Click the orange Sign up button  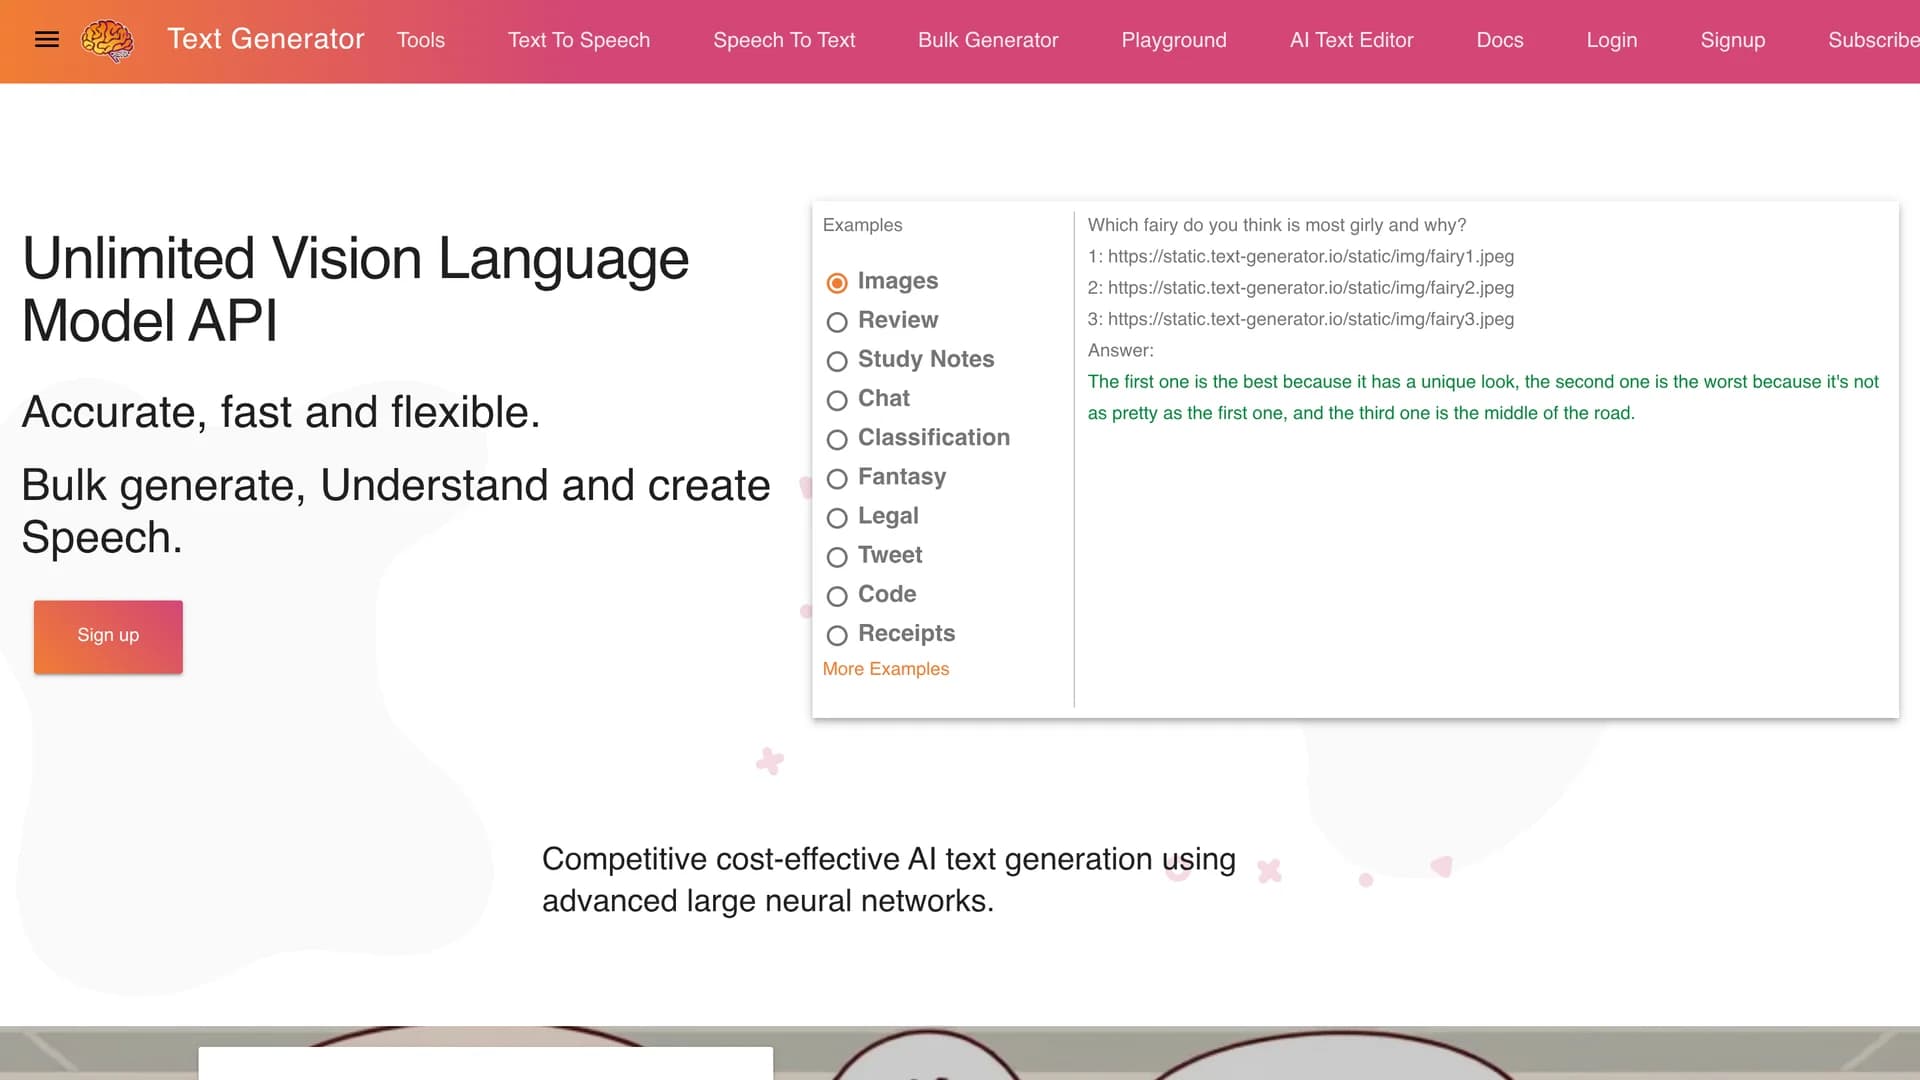point(108,636)
